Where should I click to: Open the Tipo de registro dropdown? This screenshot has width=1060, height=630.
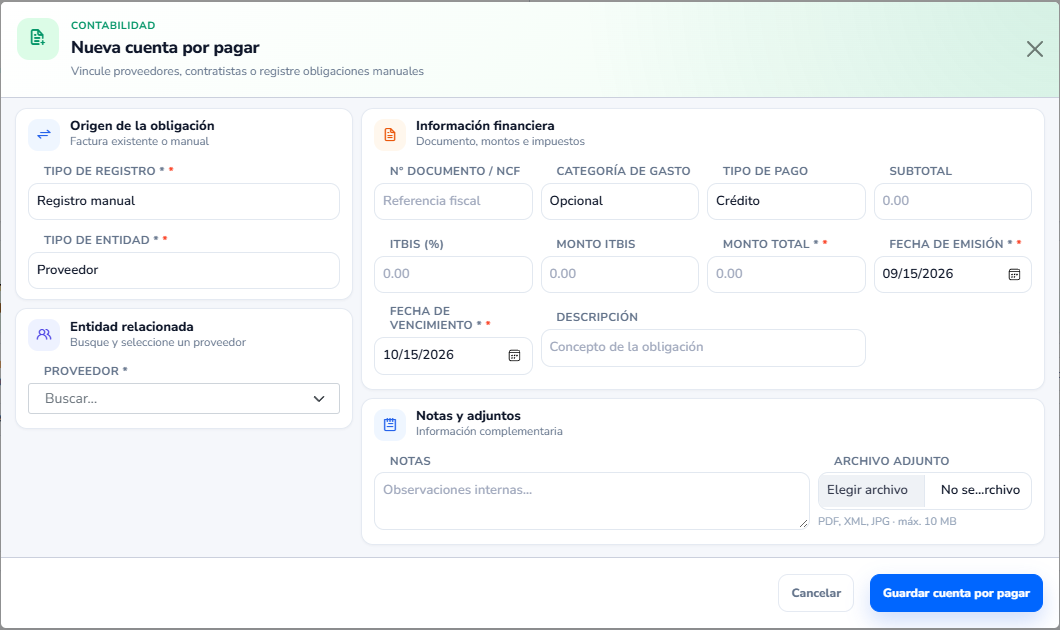[x=184, y=201]
